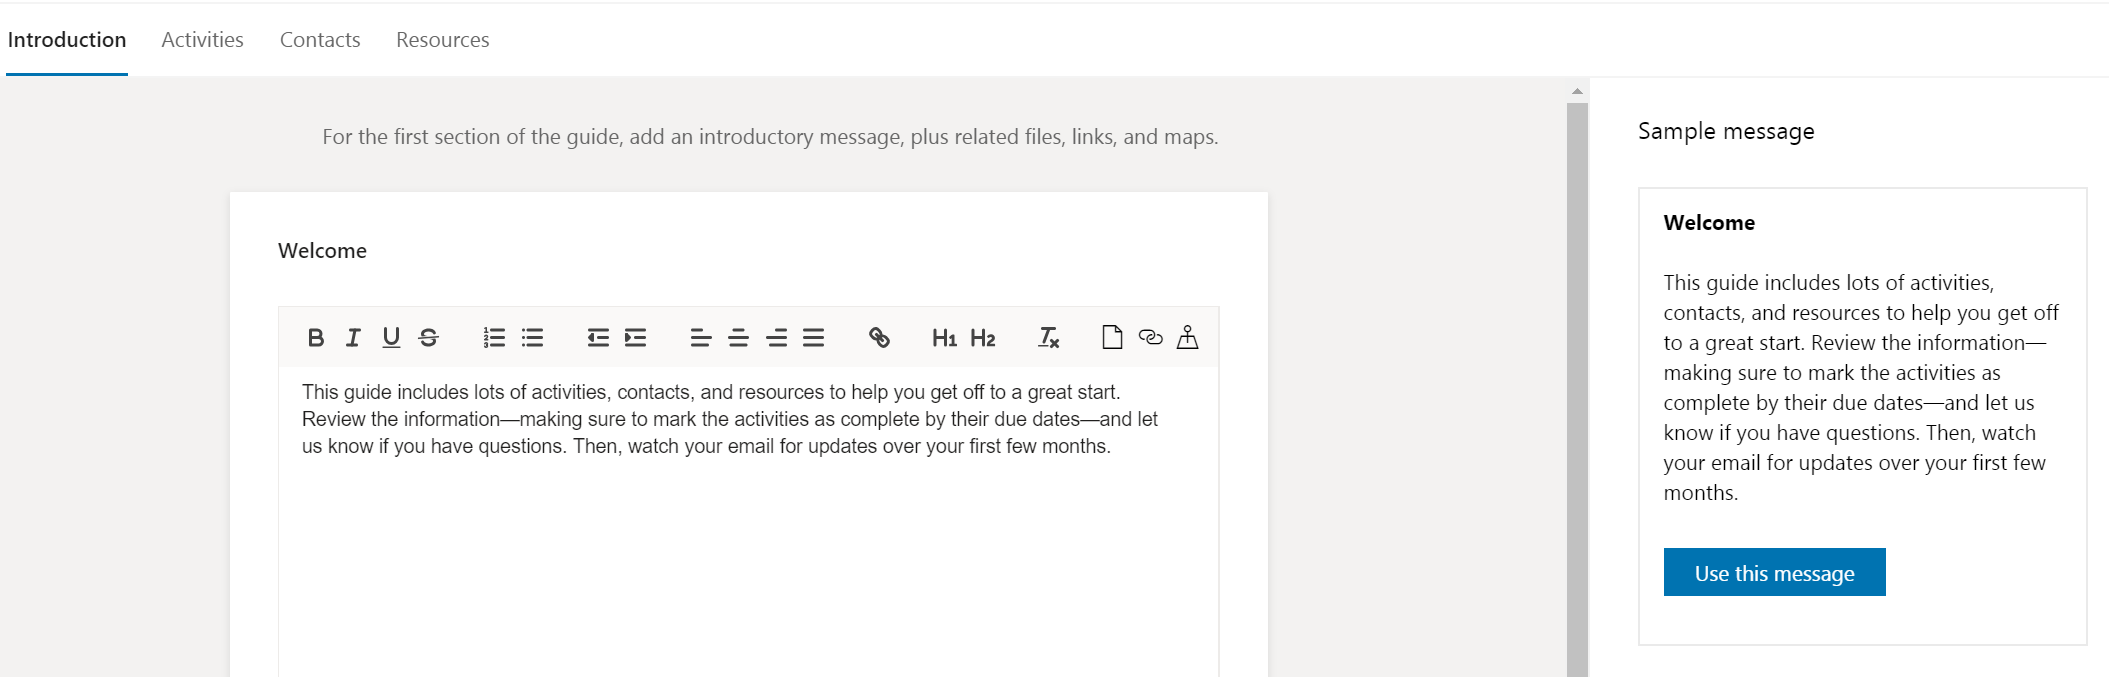Click the scrollbar up arrow
This screenshot has width=2109, height=677.
1577,91
